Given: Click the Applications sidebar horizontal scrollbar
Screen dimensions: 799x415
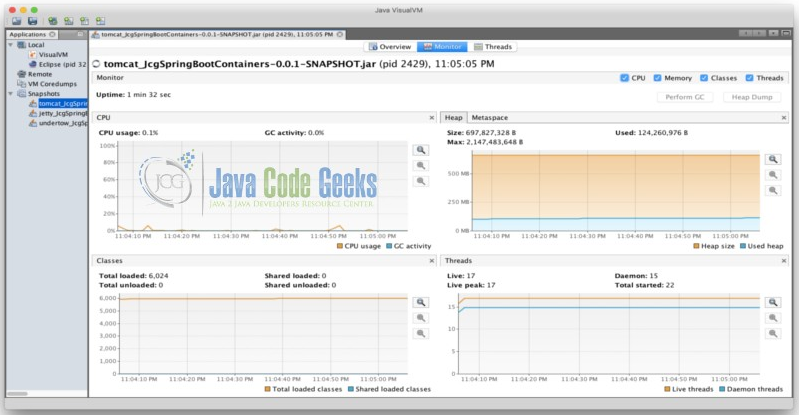Looking at the screenshot, I should [x=17, y=394].
